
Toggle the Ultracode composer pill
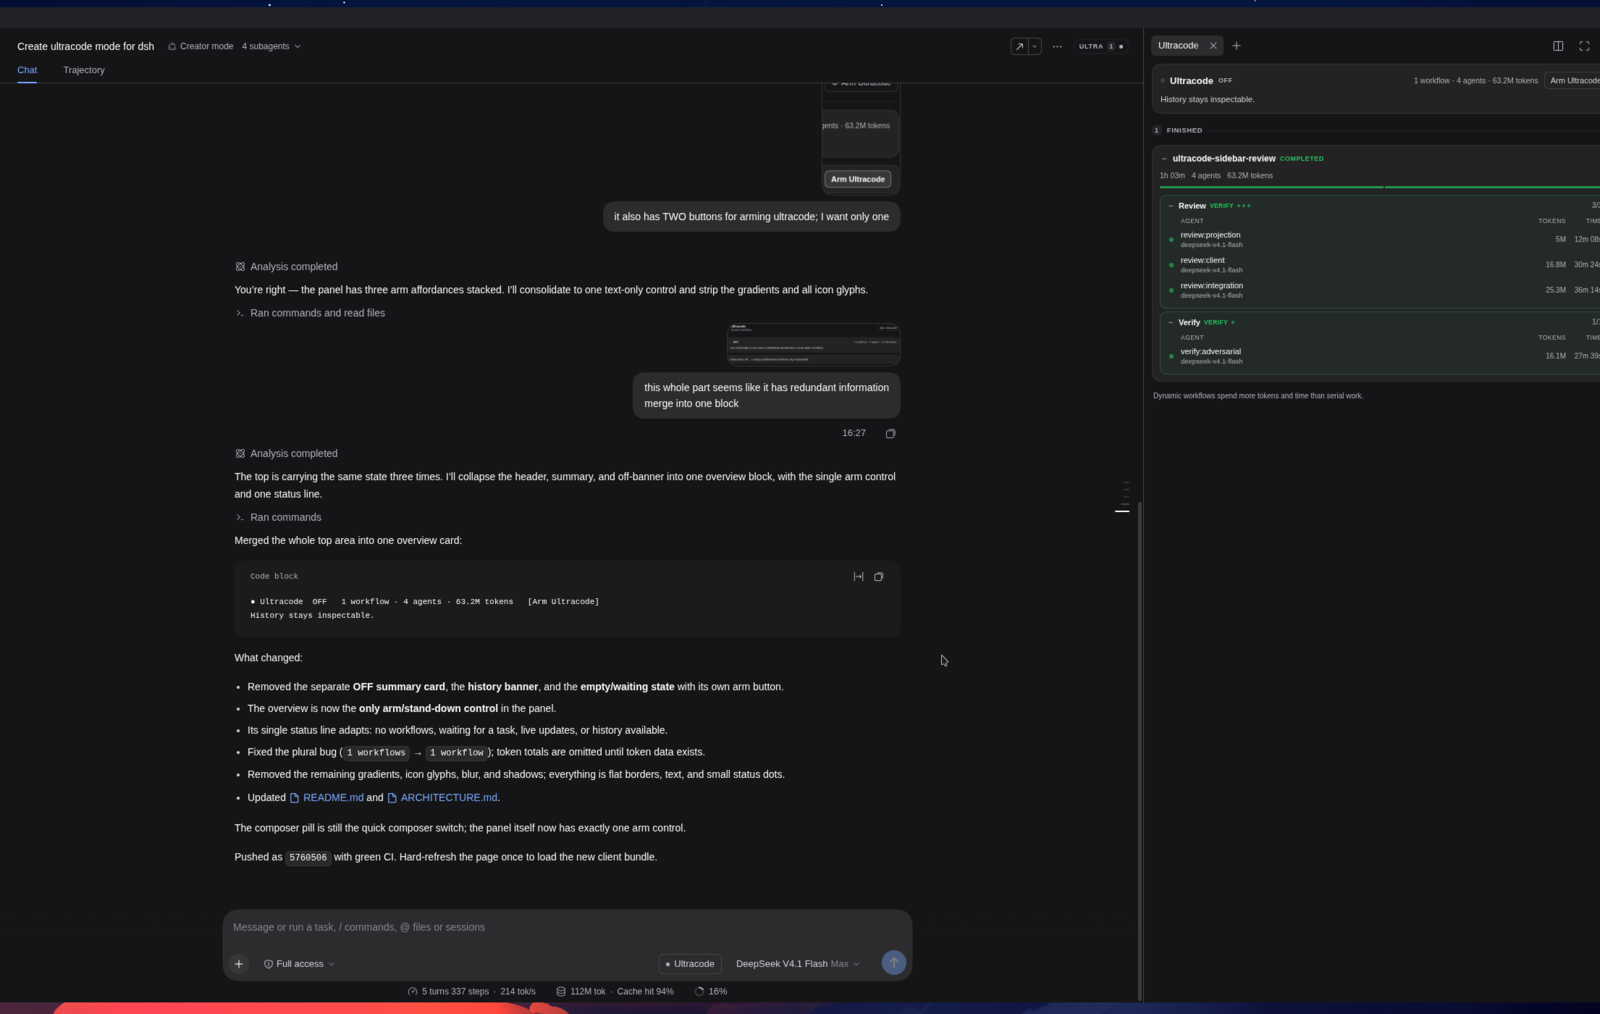(x=690, y=964)
